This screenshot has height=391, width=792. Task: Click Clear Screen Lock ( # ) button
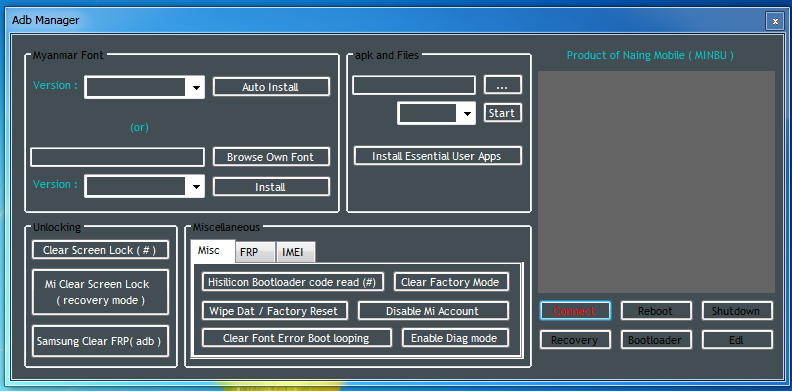(x=100, y=250)
